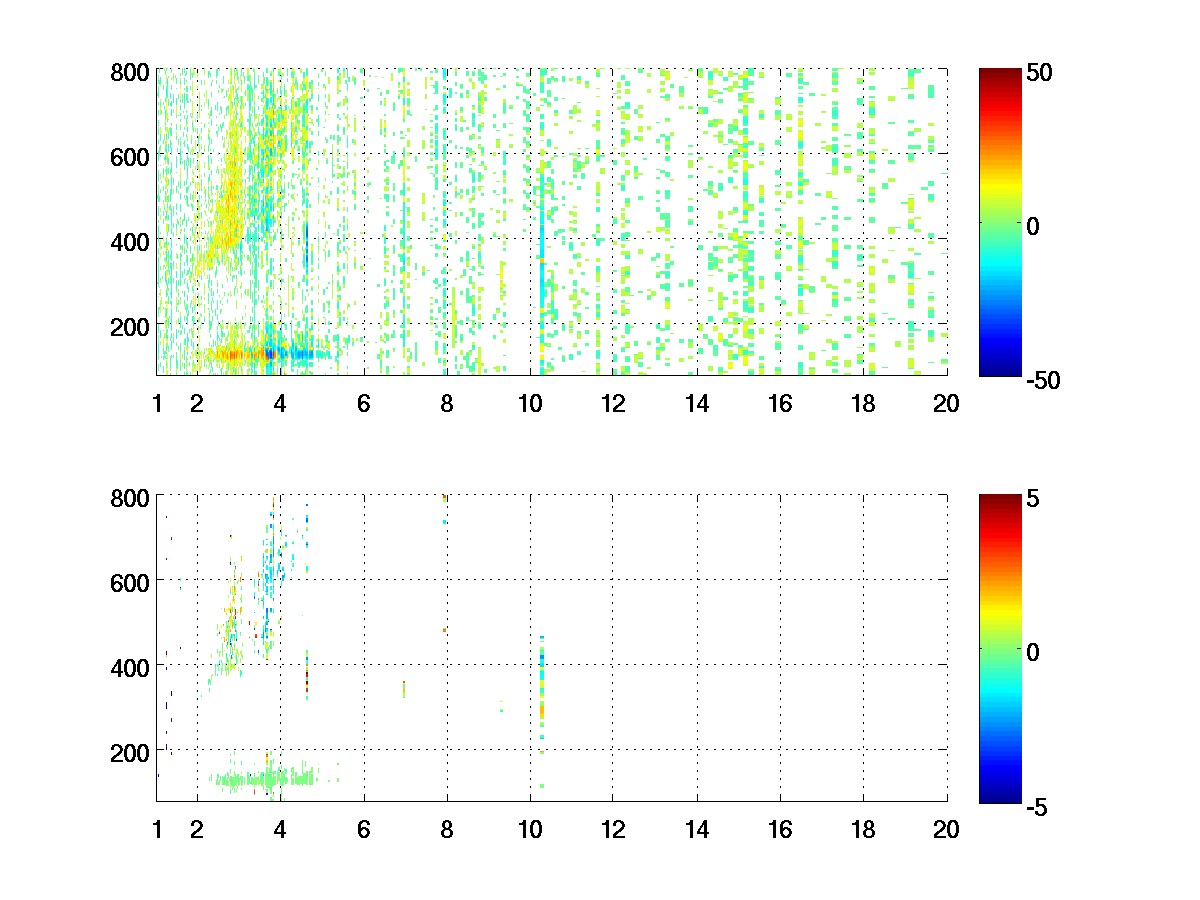Click the top plot's "20" x-axis tick label

tap(946, 404)
